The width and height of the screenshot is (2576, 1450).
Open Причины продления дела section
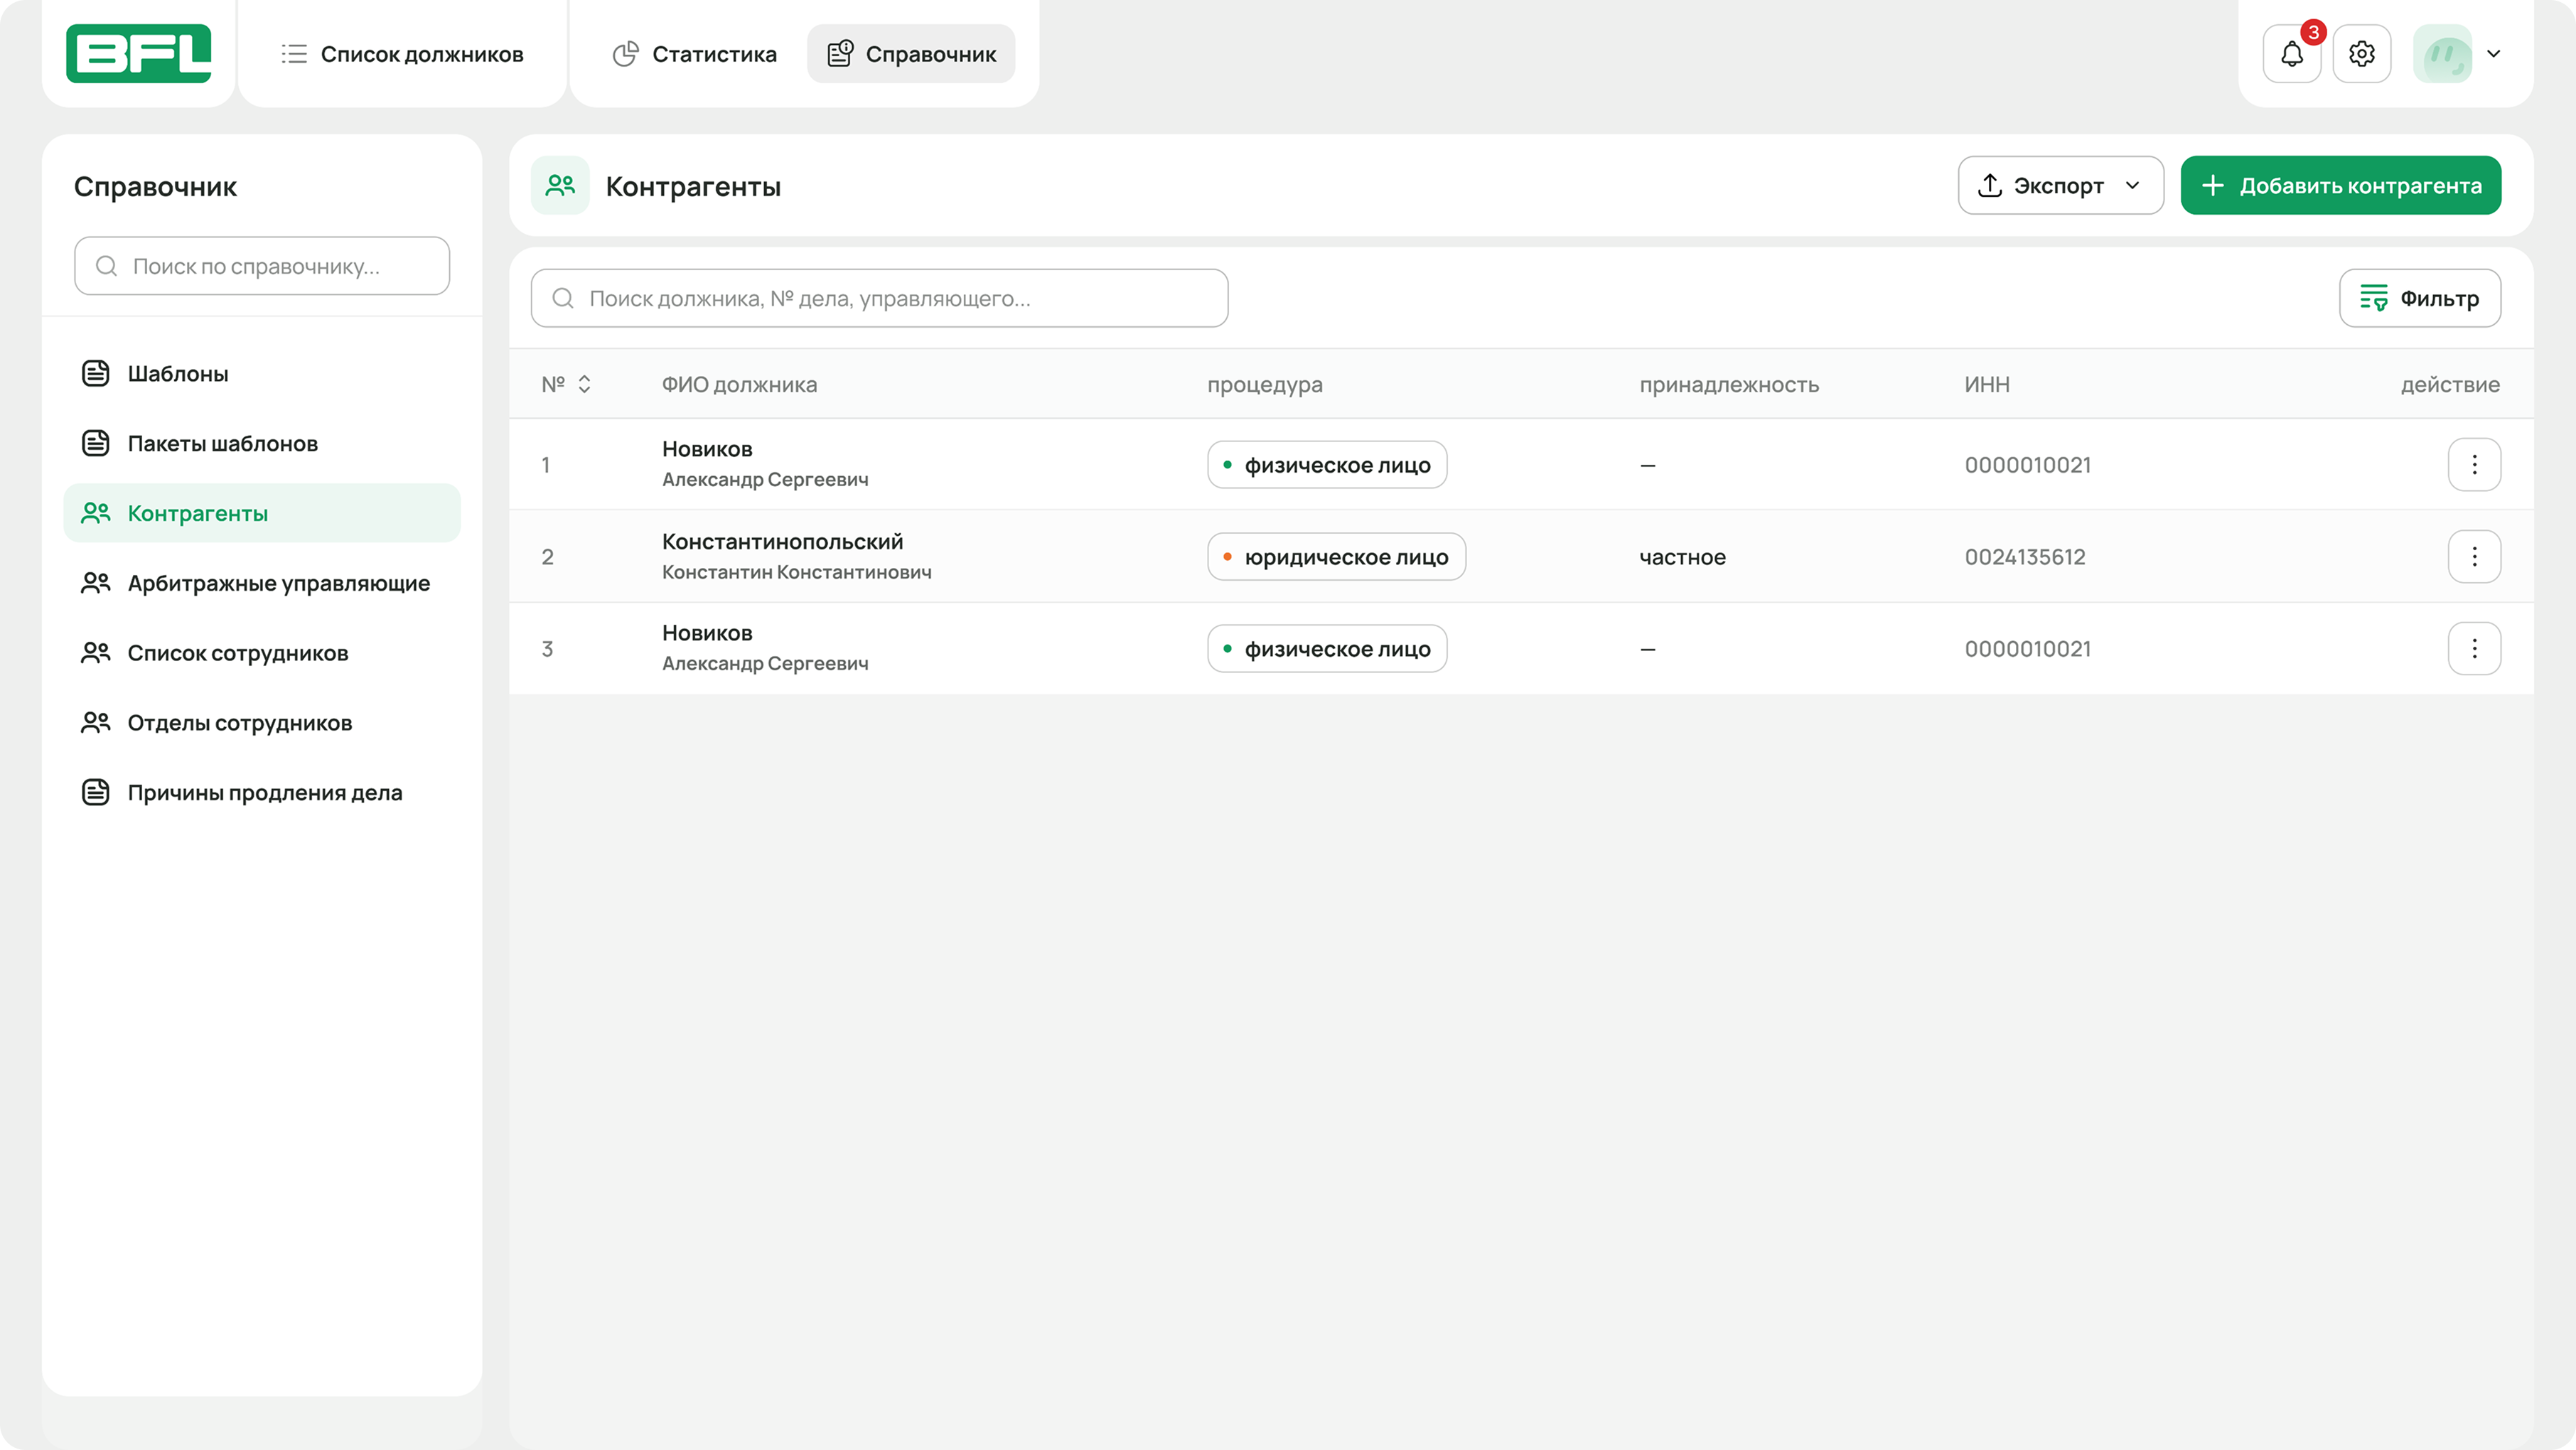[264, 793]
